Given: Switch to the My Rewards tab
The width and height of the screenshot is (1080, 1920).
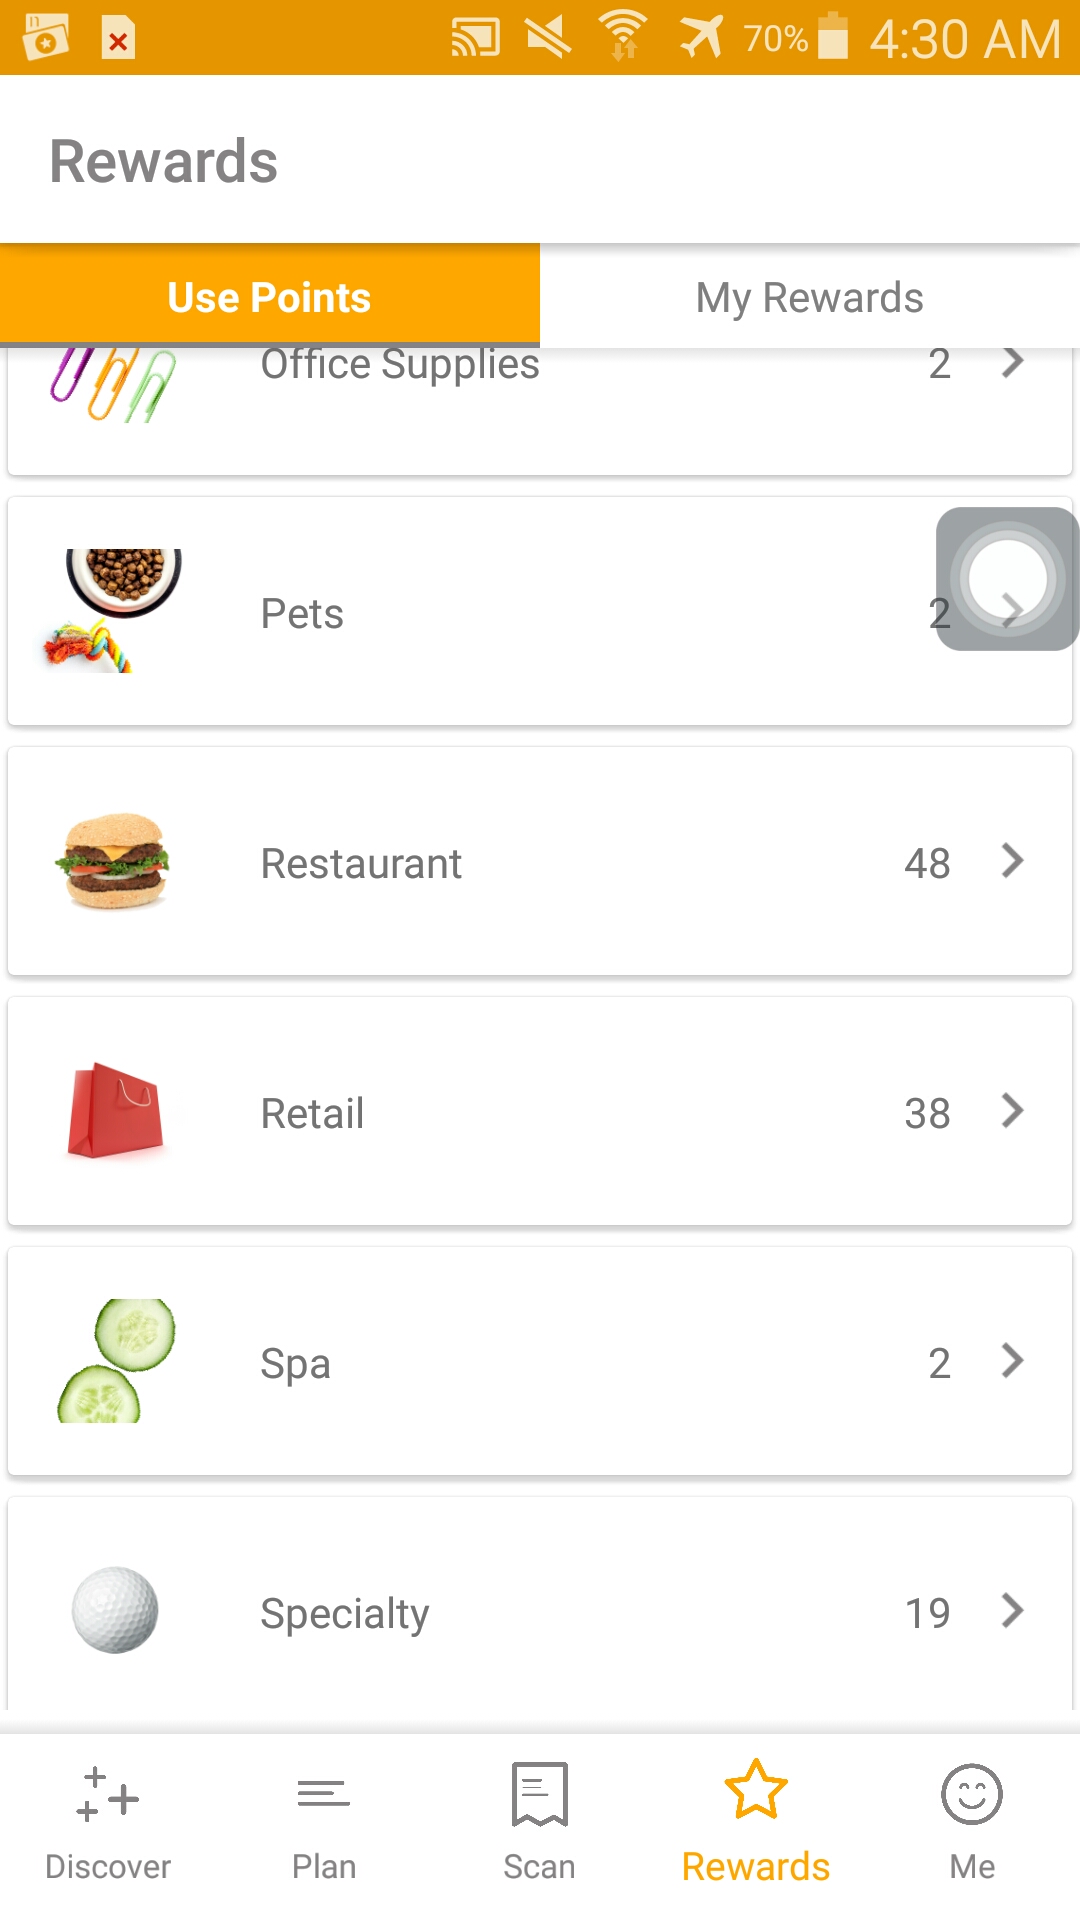Looking at the screenshot, I should point(810,297).
